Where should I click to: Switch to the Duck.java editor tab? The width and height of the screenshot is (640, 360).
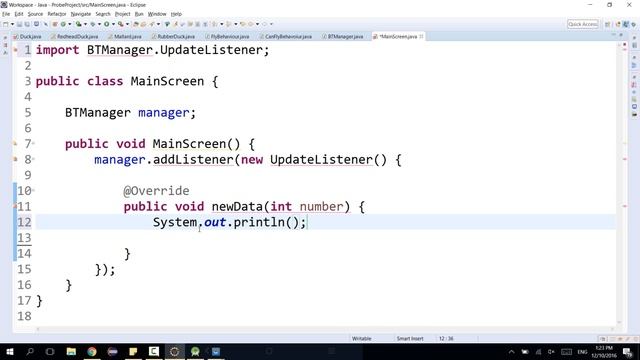pyautogui.click(x=27, y=36)
